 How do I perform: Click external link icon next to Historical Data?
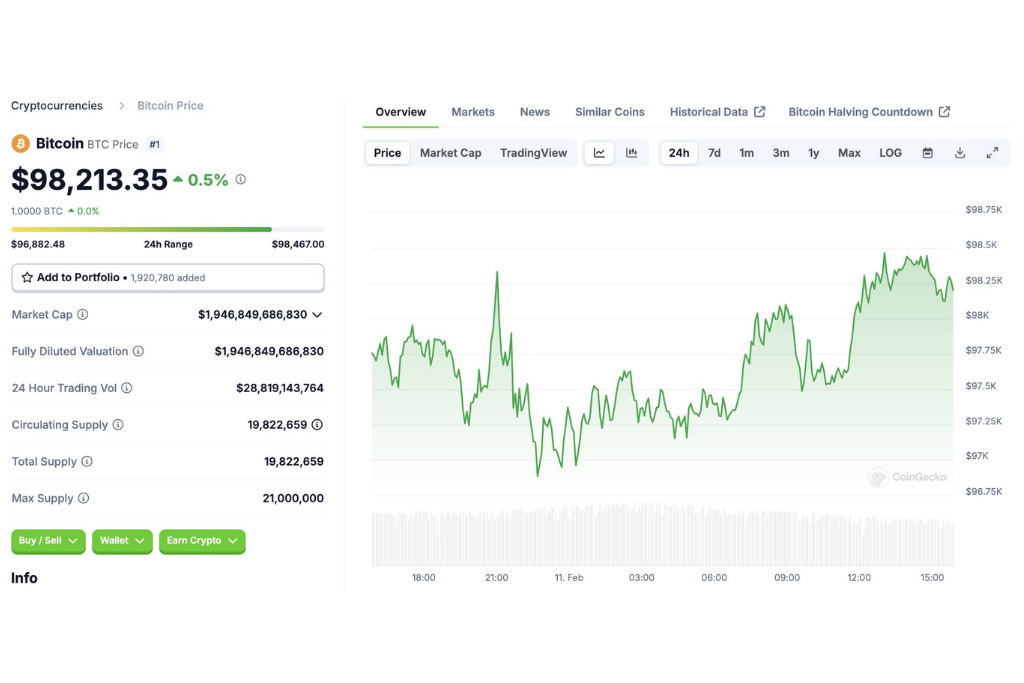pos(760,112)
